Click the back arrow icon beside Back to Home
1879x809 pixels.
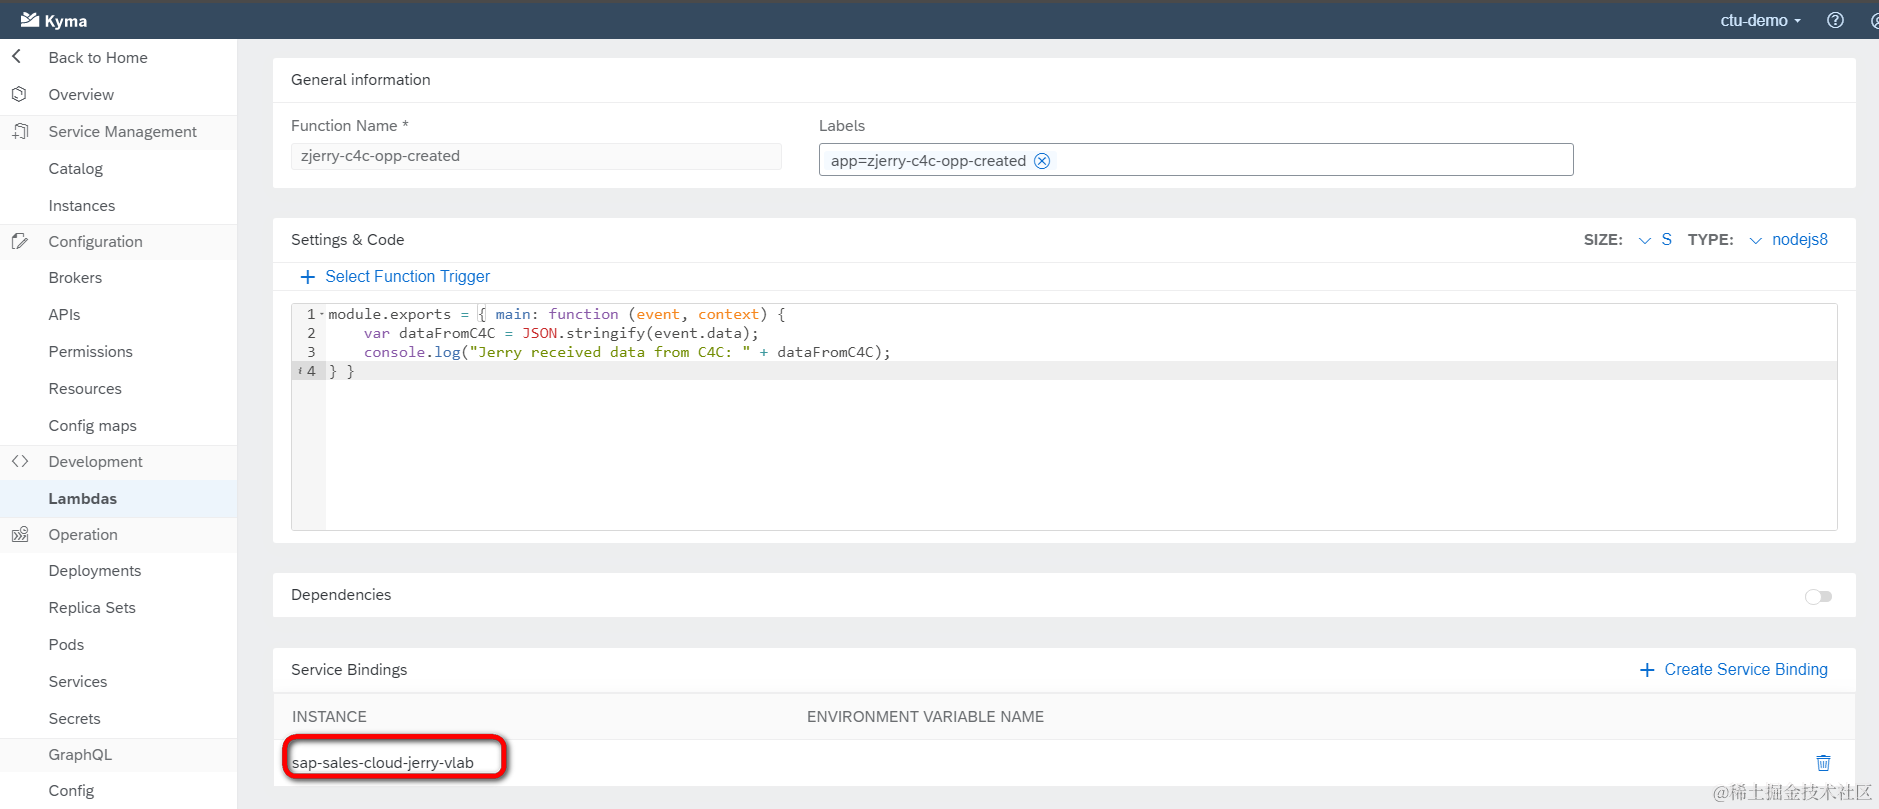(16, 57)
